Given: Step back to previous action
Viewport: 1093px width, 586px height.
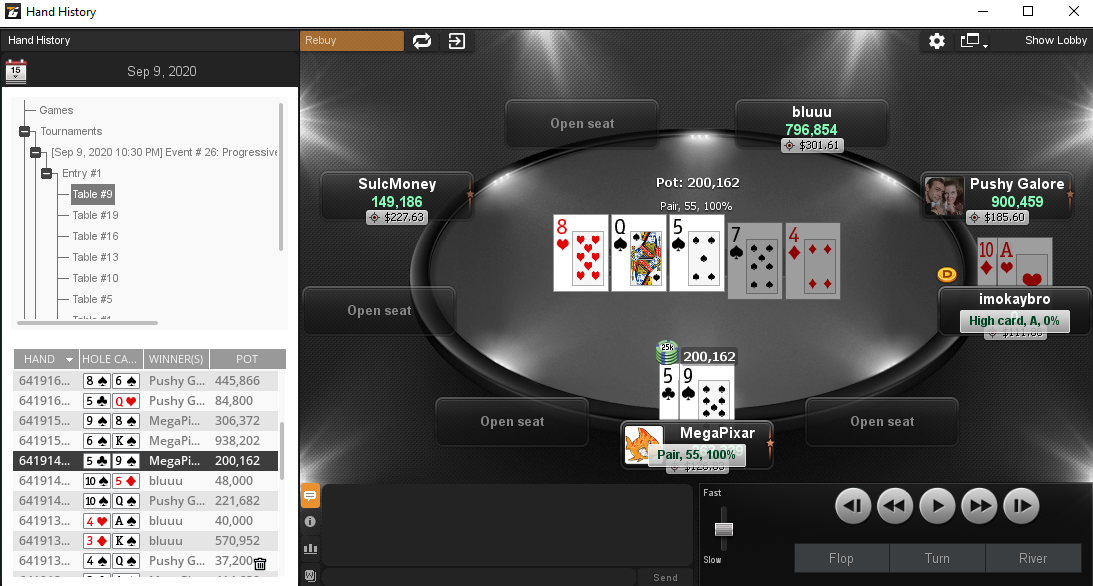Looking at the screenshot, I should [853, 507].
